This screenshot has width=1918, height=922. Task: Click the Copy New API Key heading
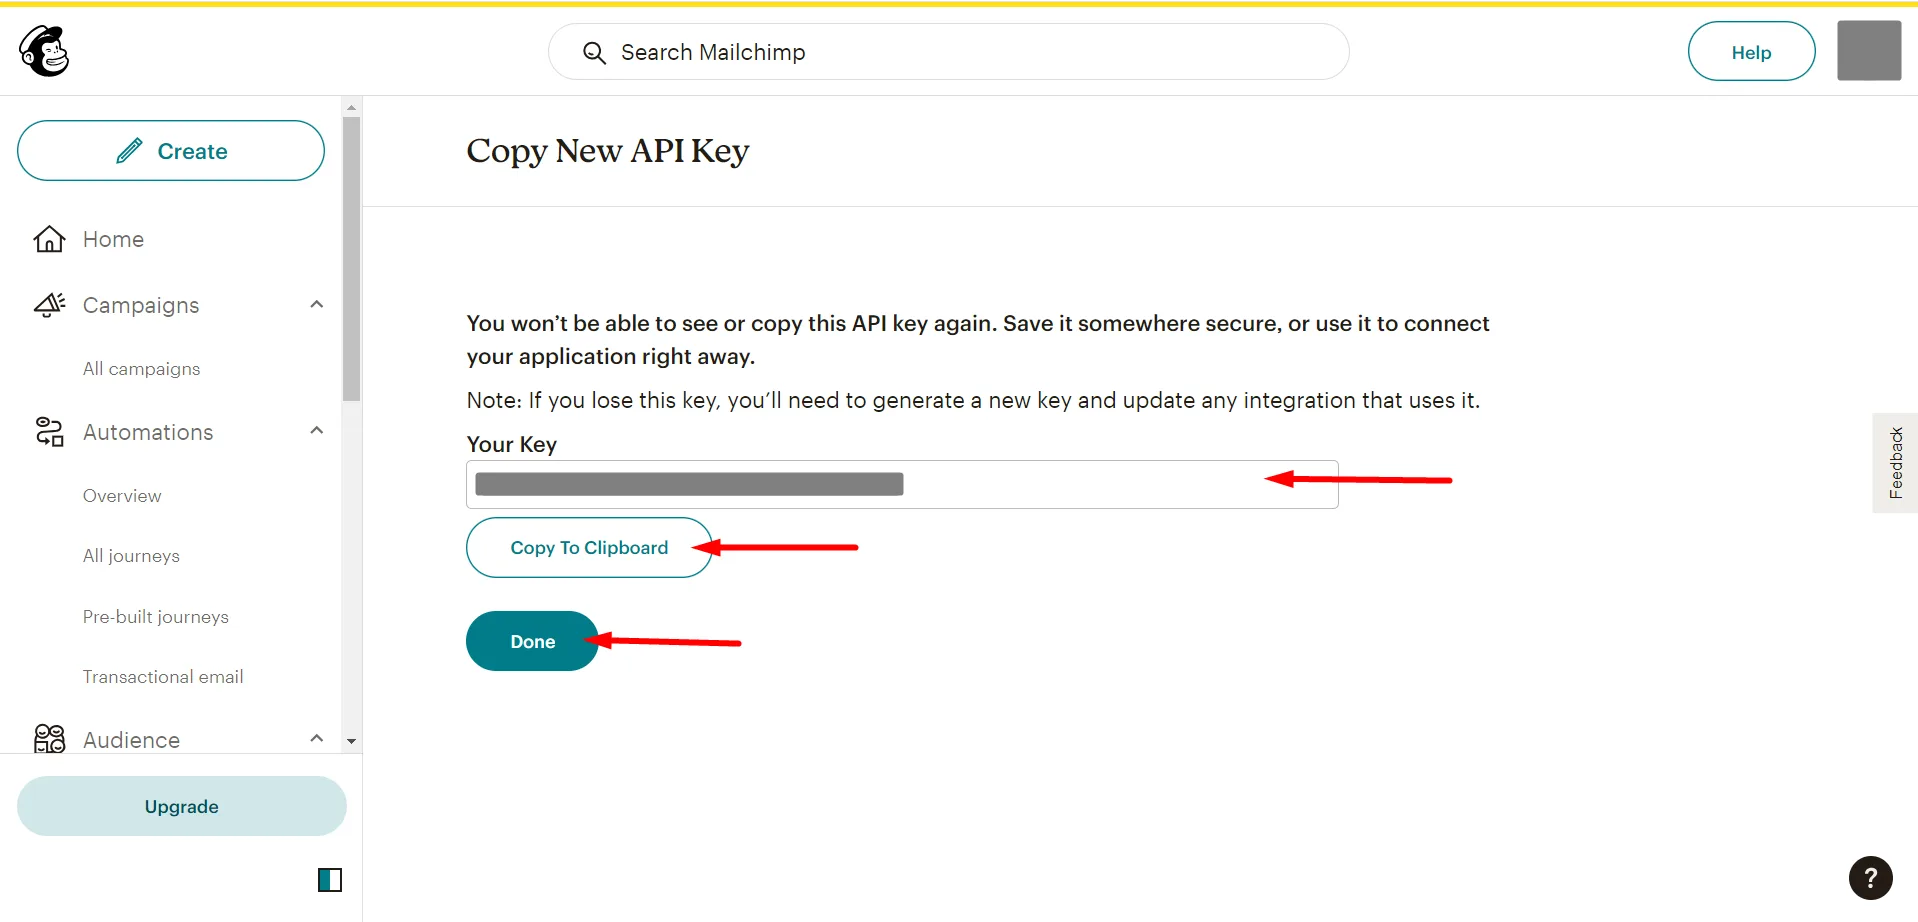[x=608, y=151]
